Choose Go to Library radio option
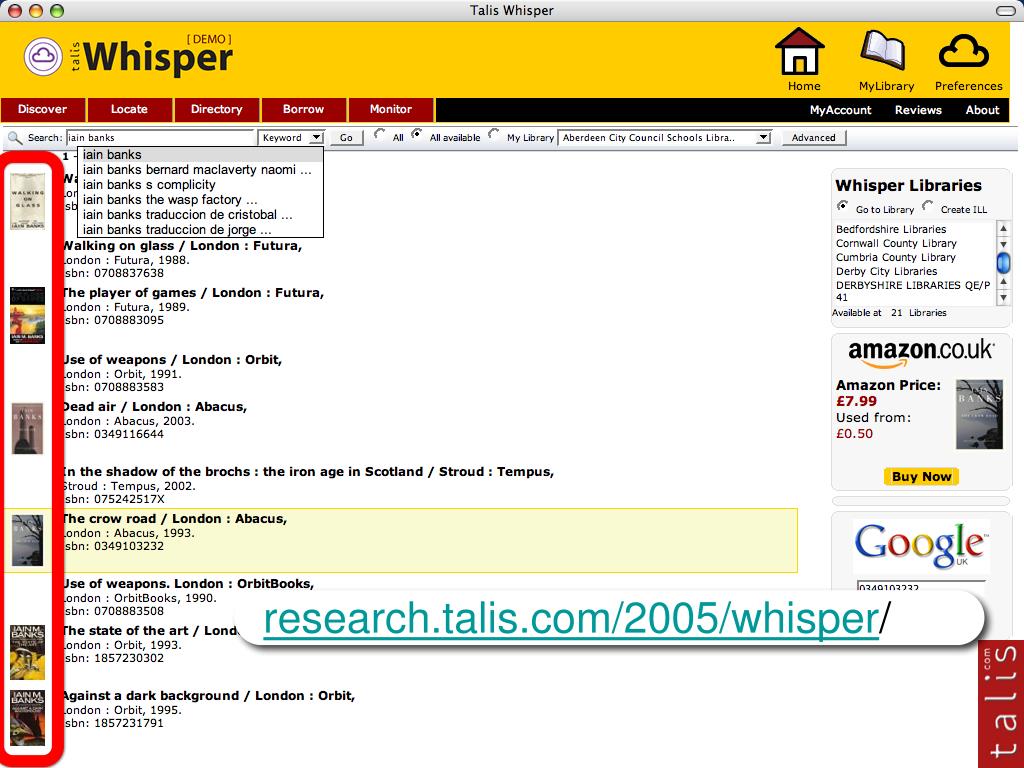The height and width of the screenshot is (768, 1024). coord(842,206)
